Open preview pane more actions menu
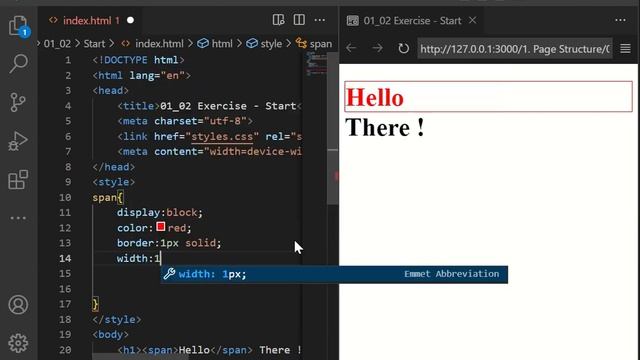640x360 pixels. click(x=620, y=20)
